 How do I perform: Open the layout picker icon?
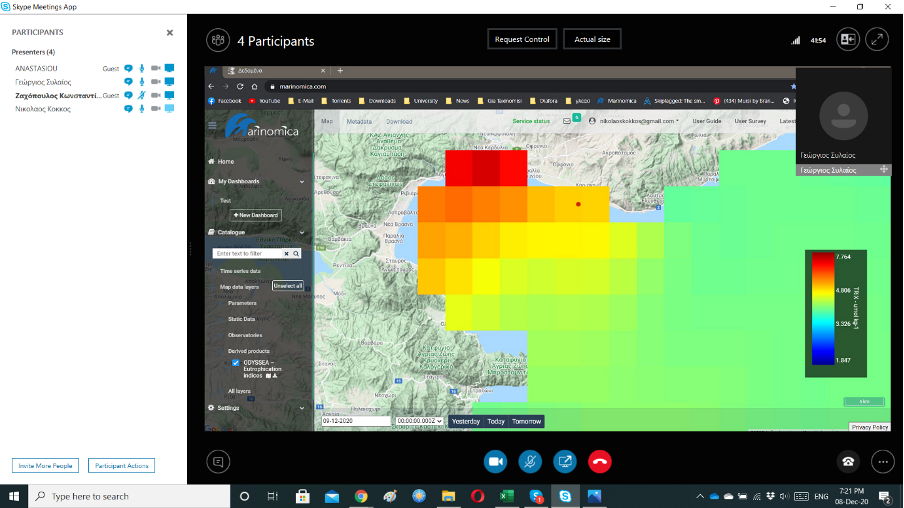(848, 39)
